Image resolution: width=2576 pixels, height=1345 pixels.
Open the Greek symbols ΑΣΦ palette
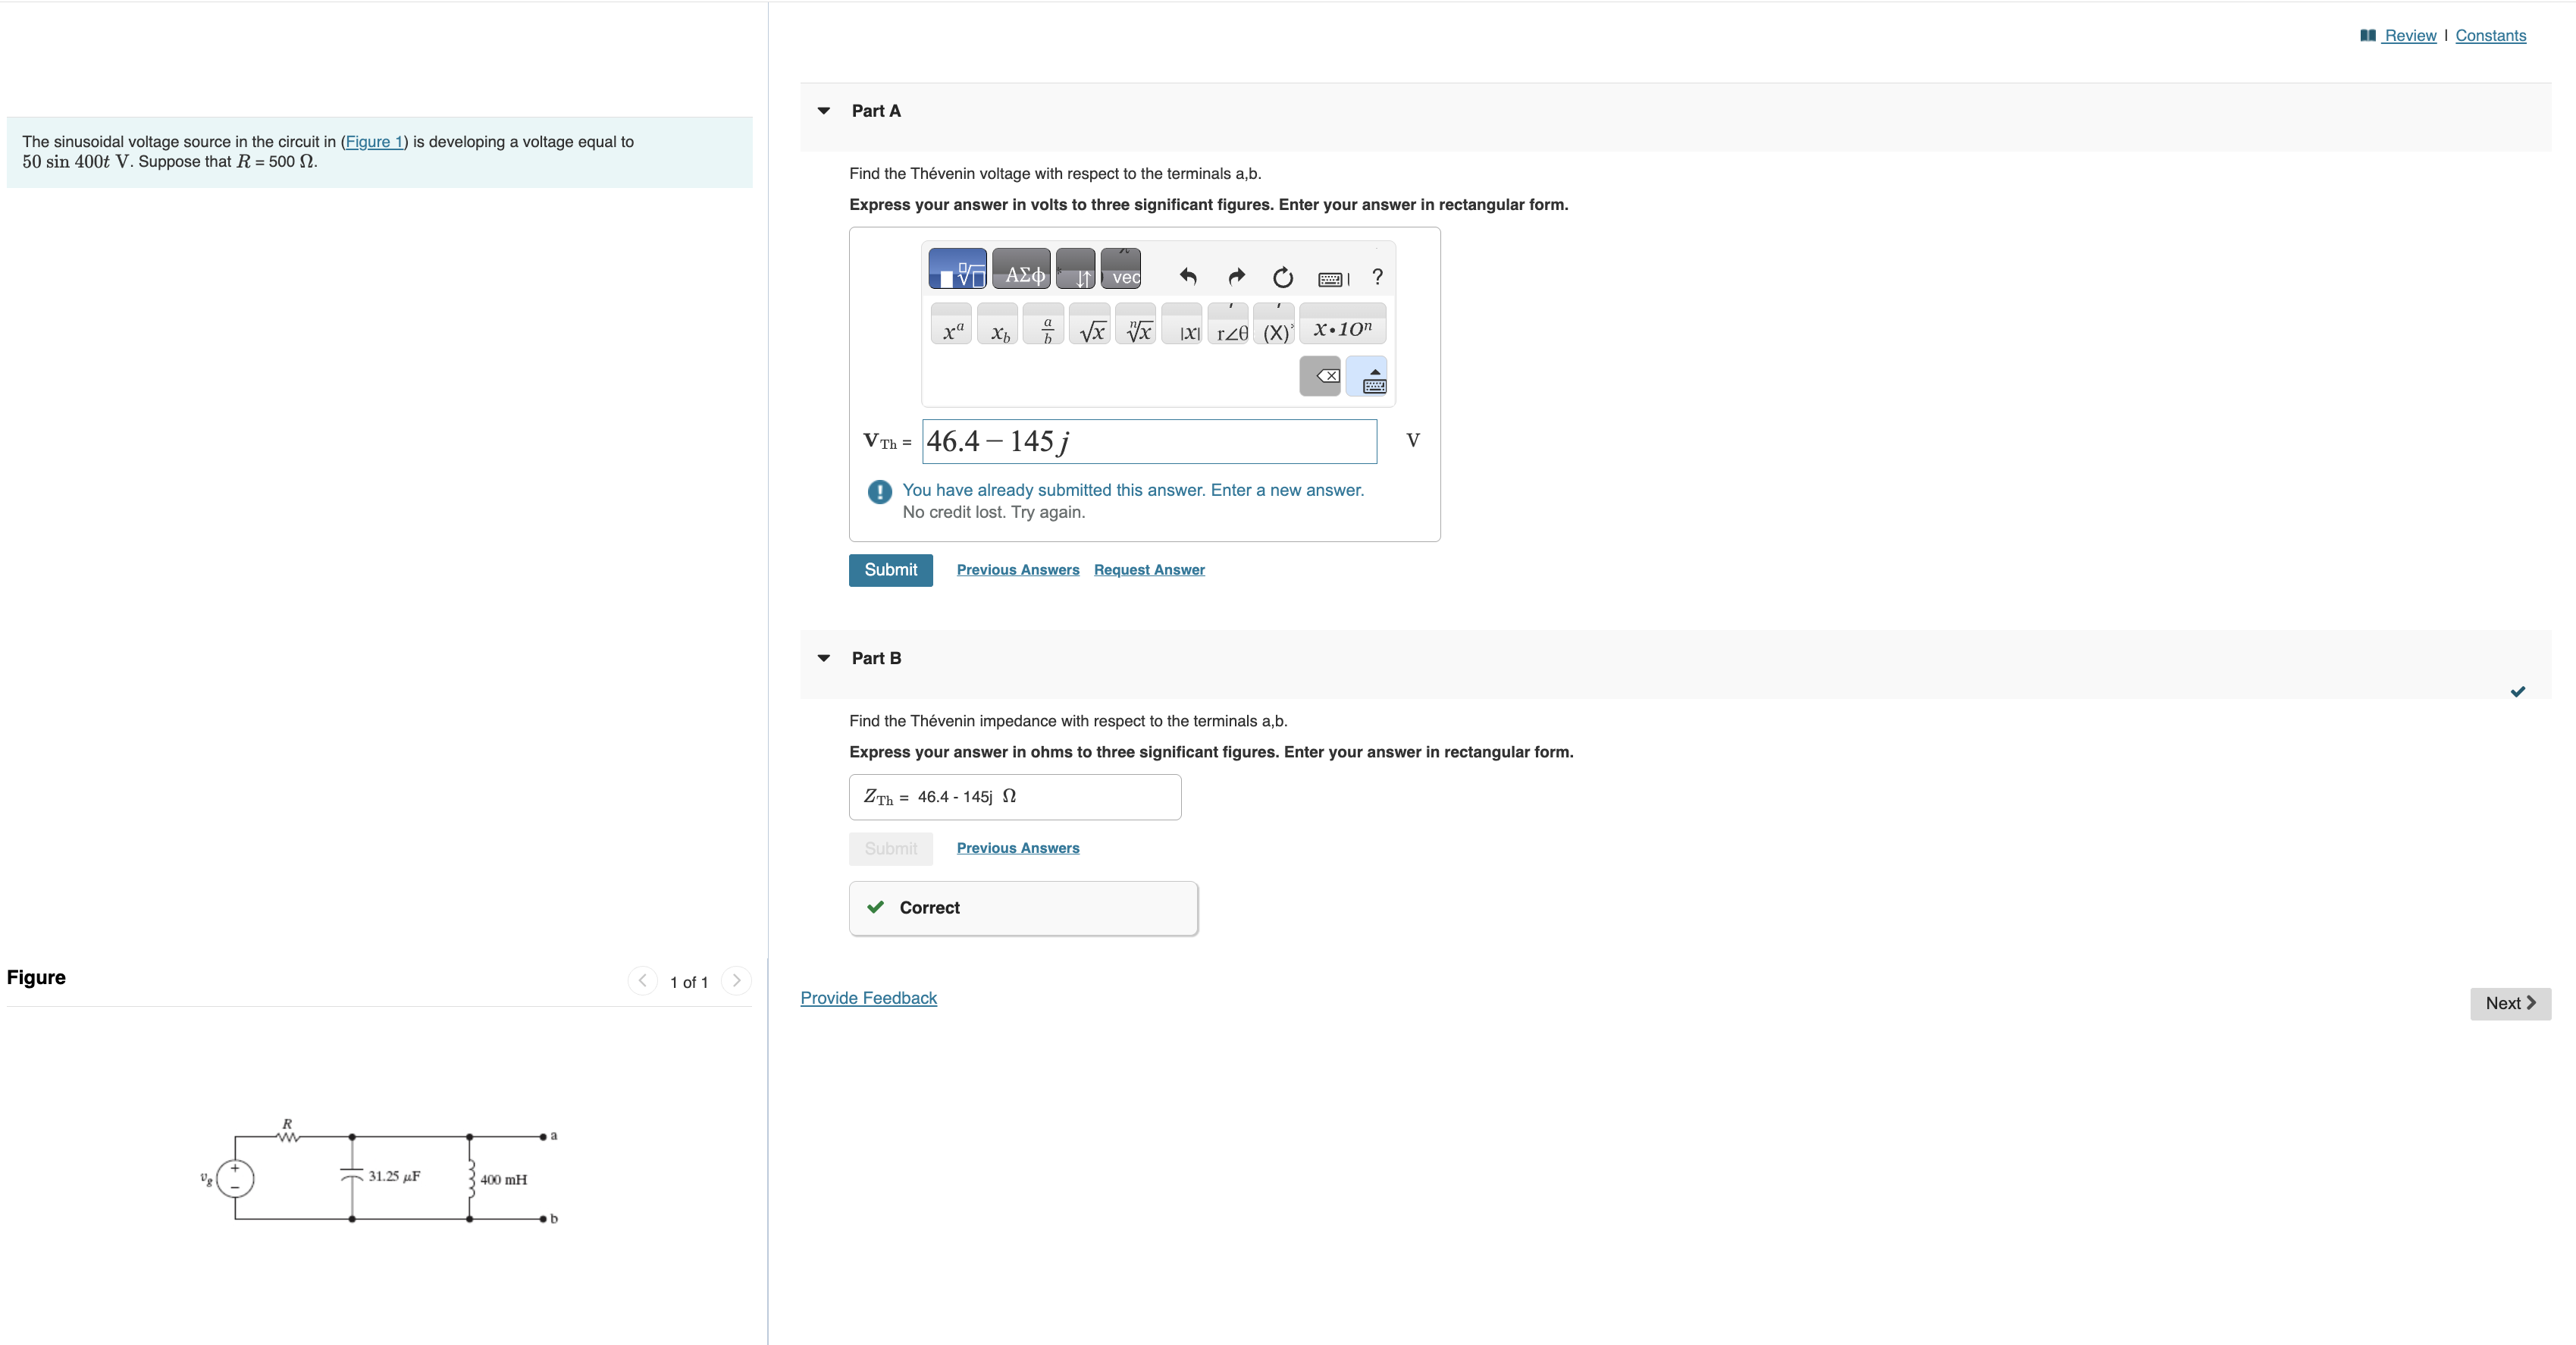(x=1021, y=269)
